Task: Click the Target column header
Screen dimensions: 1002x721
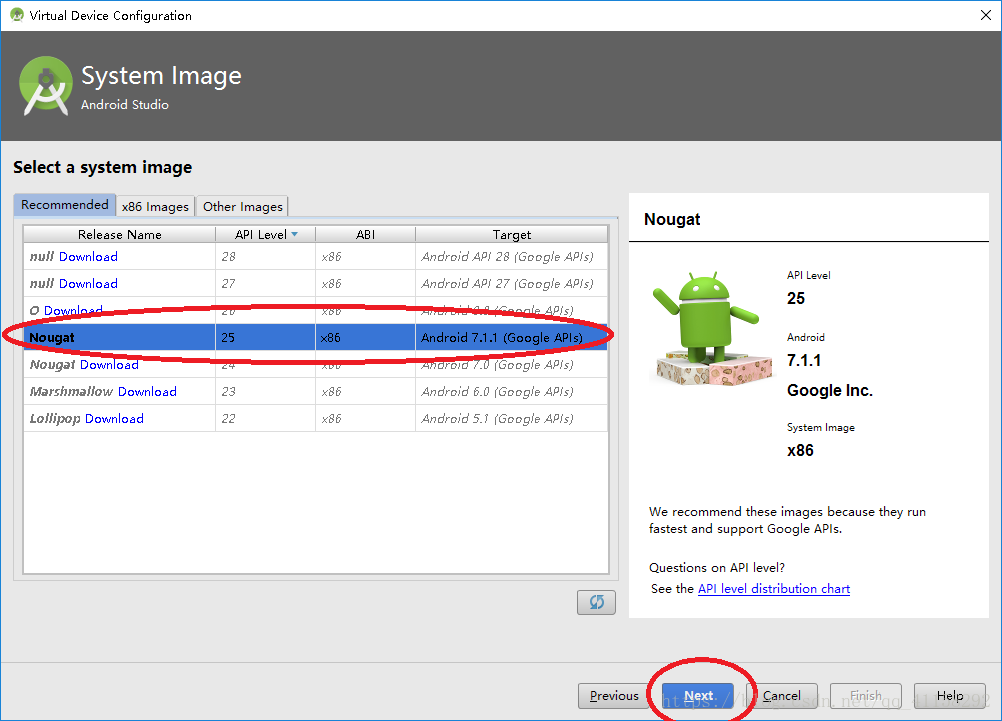Action: pyautogui.click(x=511, y=235)
